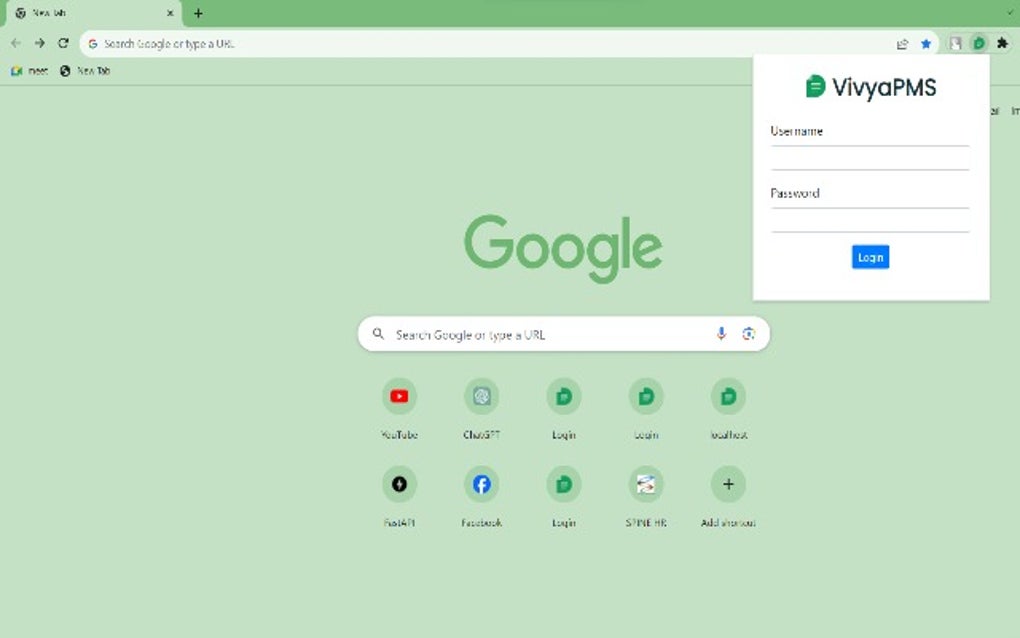
Task: Search by image using the Lens icon
Action: tap(748, 333)
